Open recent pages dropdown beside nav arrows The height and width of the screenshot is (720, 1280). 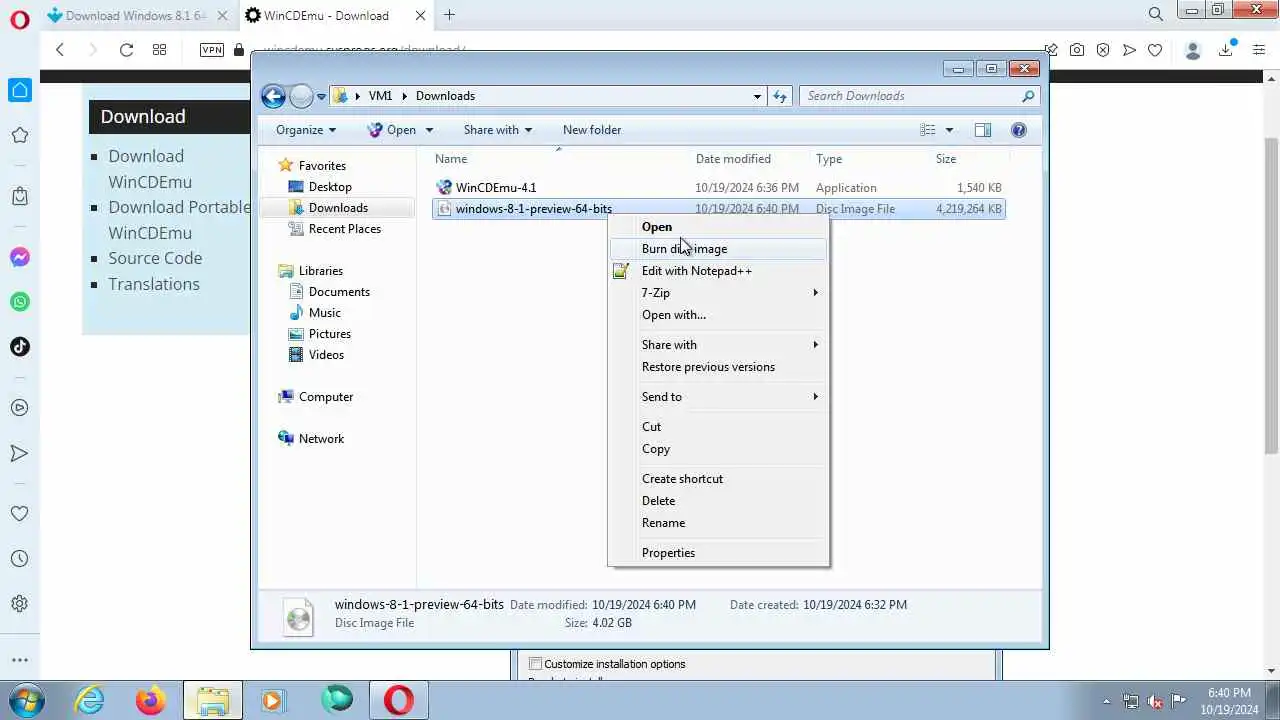click(x=321, y=97)
